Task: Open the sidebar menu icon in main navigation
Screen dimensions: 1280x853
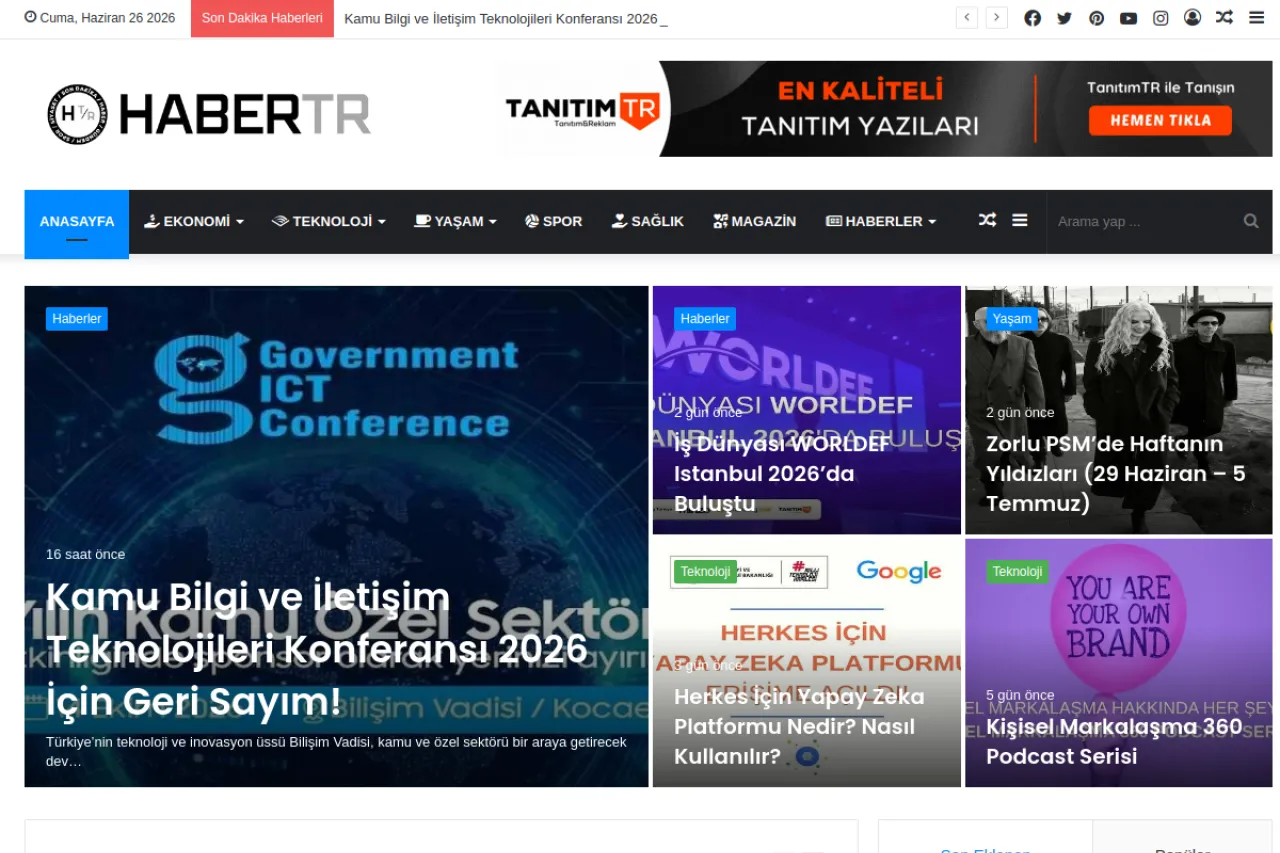Action: 1019,221
